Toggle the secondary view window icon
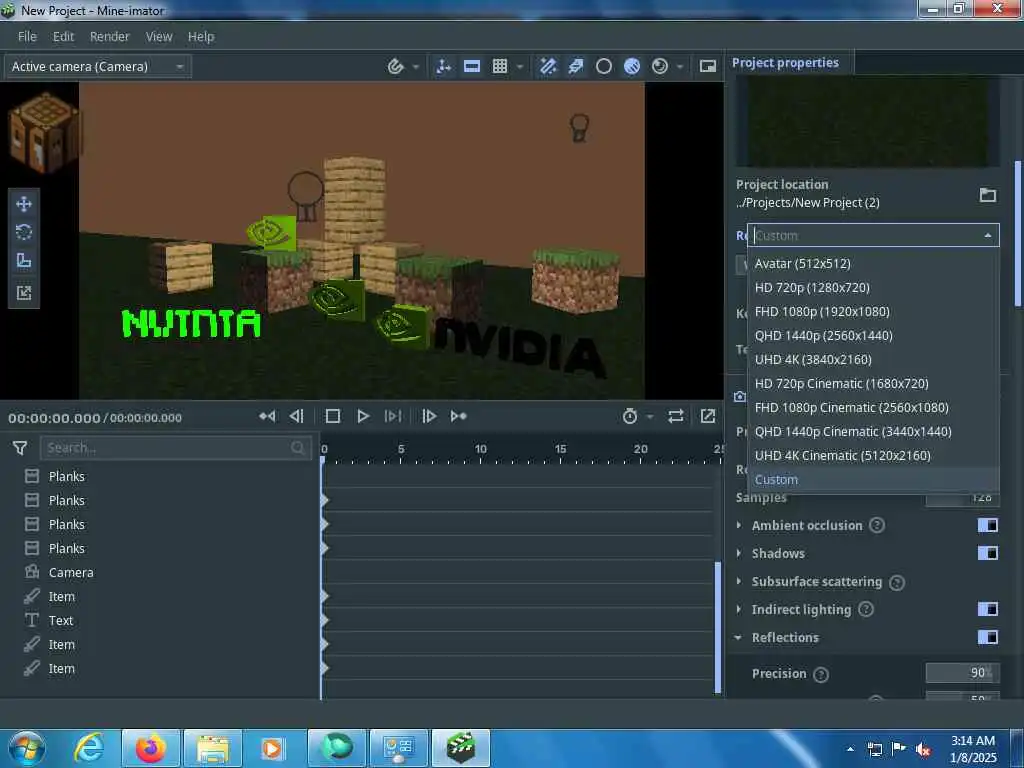This screenshot has height=768, width=1024. pyautogui.click(x=708, y=66)
